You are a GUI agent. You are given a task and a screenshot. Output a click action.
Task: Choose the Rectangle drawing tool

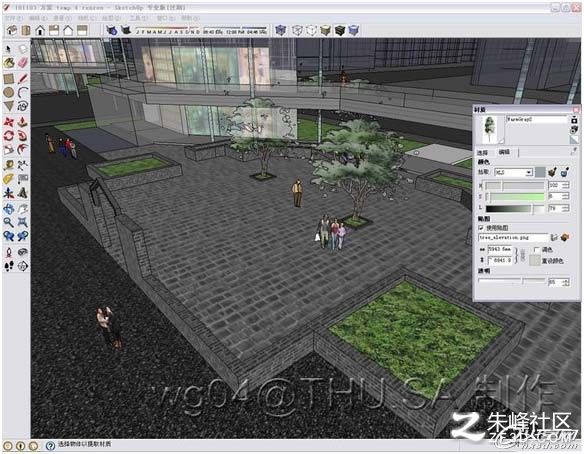pos(9,79)
